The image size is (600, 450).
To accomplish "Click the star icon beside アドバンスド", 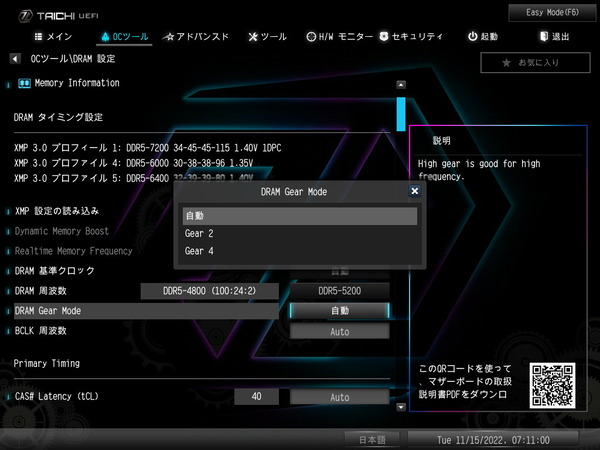I will point(168,37).
